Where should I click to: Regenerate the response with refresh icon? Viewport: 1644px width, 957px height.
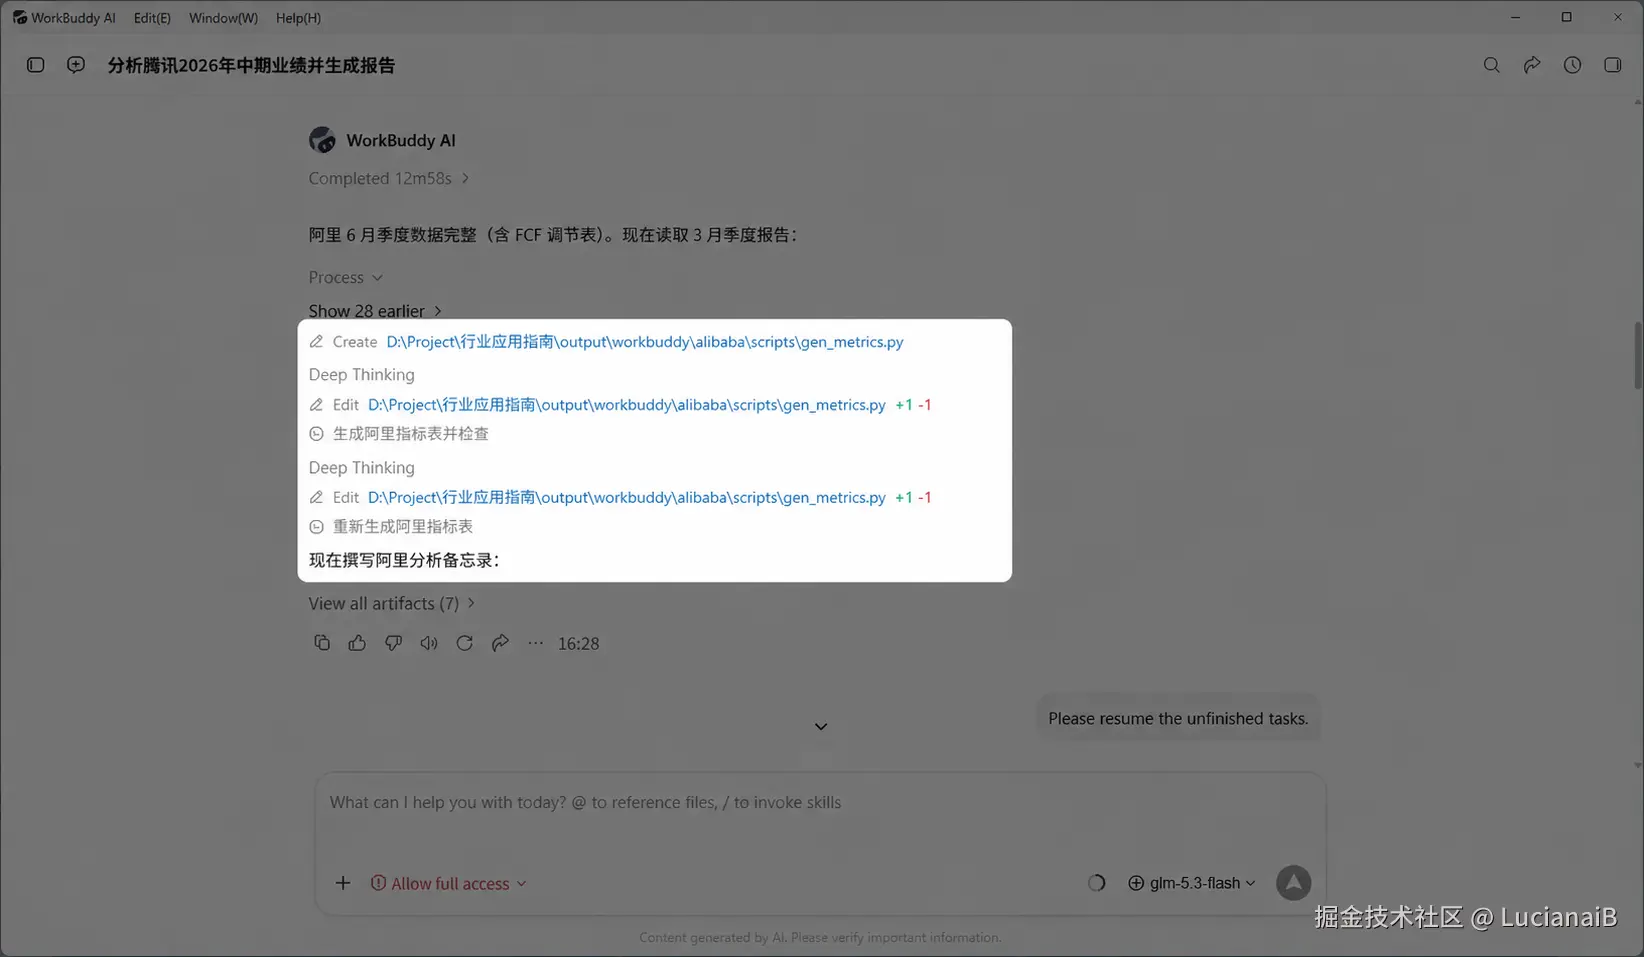click(464, 643)
